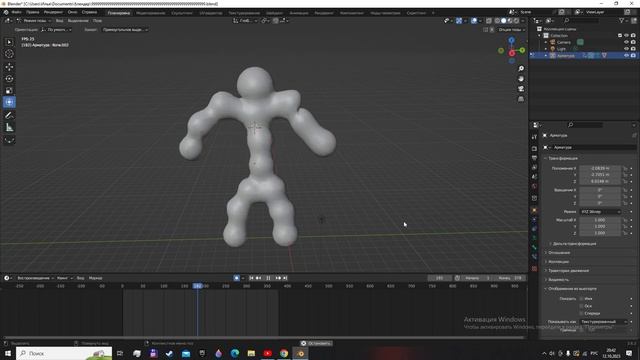Open File Explorer from the taskbar

[x=251, y=353]
